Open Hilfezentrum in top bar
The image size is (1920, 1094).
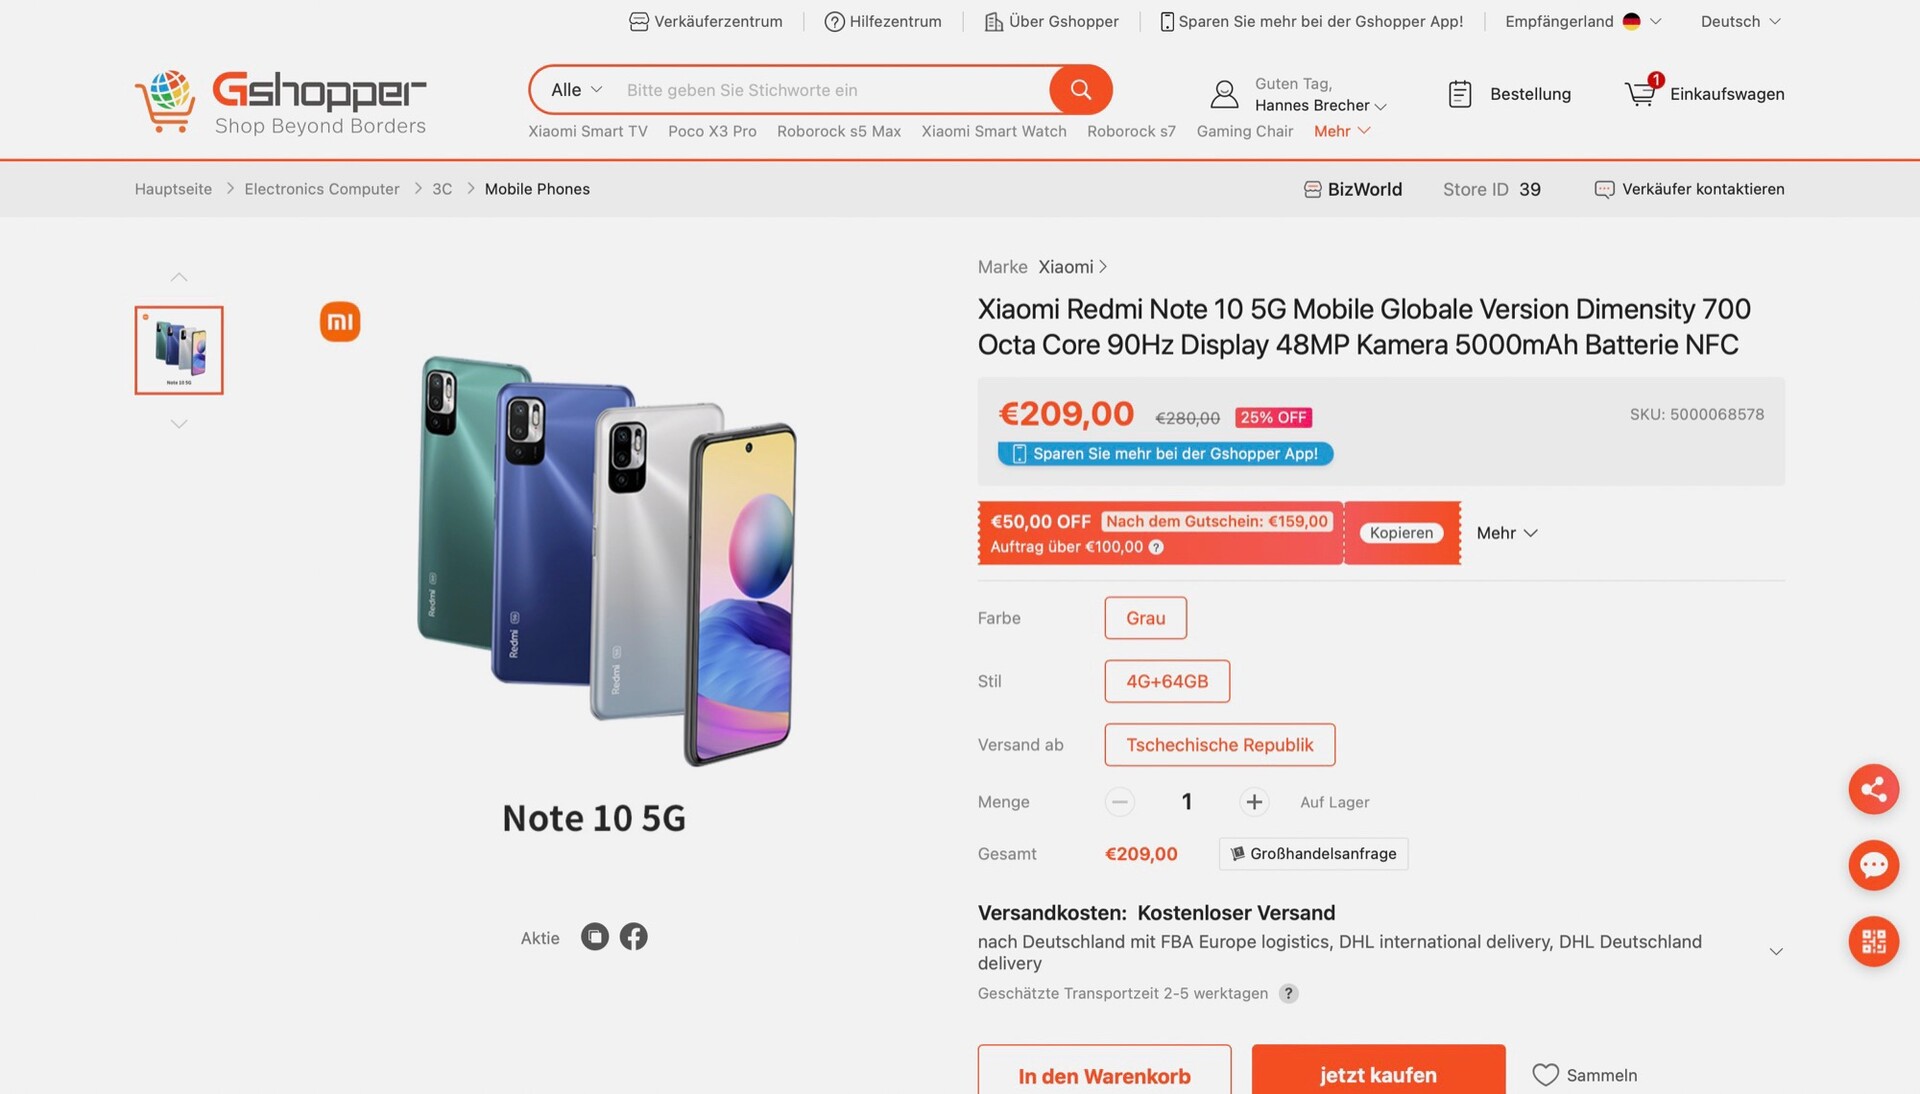883,21
